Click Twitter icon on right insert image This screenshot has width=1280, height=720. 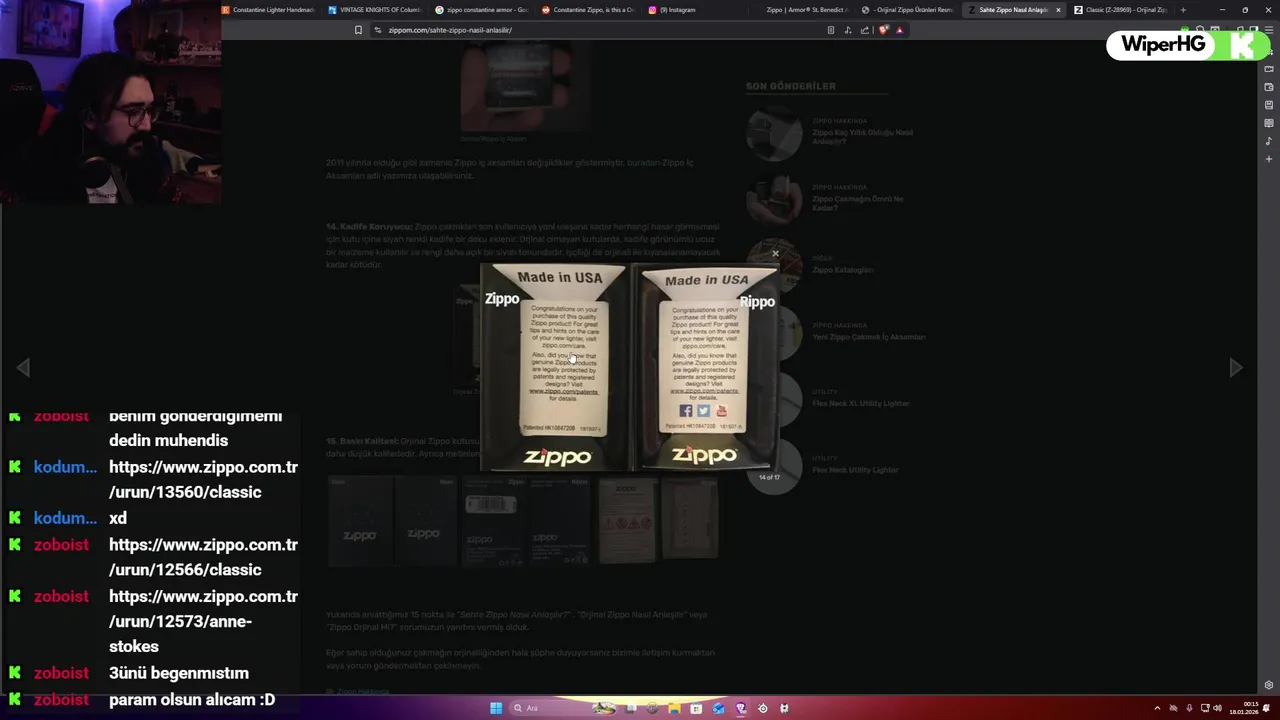pyautogui.click(x=703, y=411)
